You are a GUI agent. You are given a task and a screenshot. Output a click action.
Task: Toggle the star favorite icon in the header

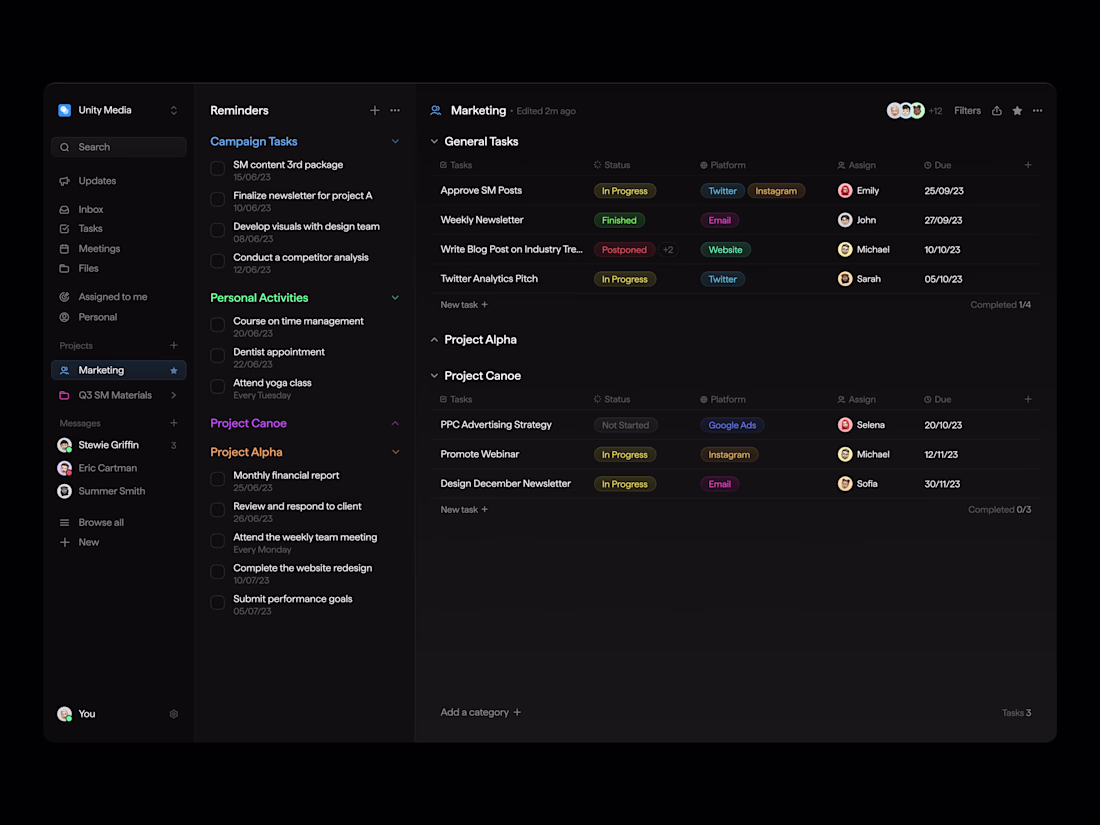coord(1017,111)
